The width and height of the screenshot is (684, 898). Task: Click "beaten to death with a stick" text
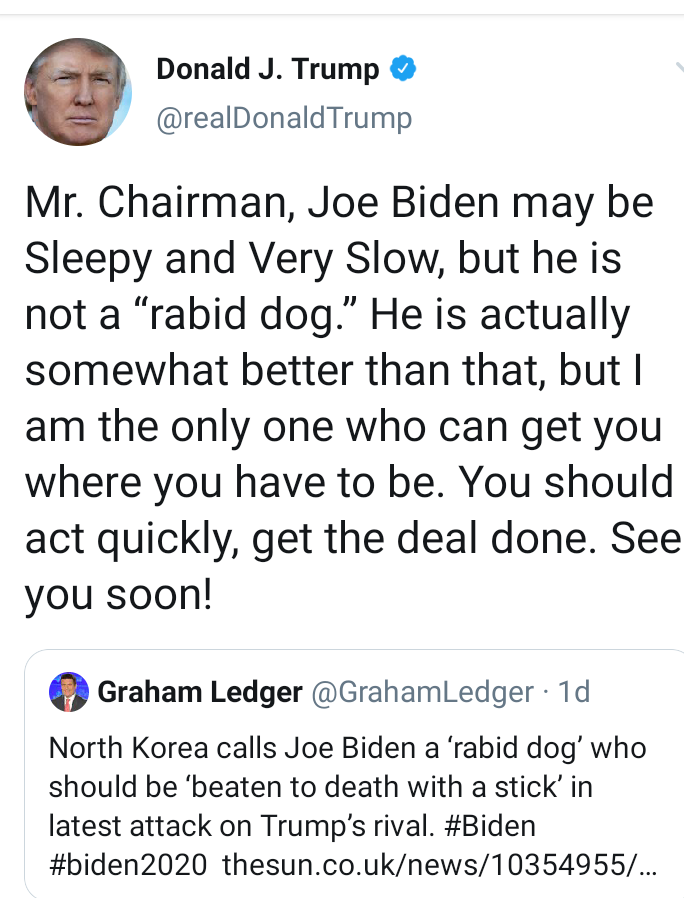pos(375,787)
